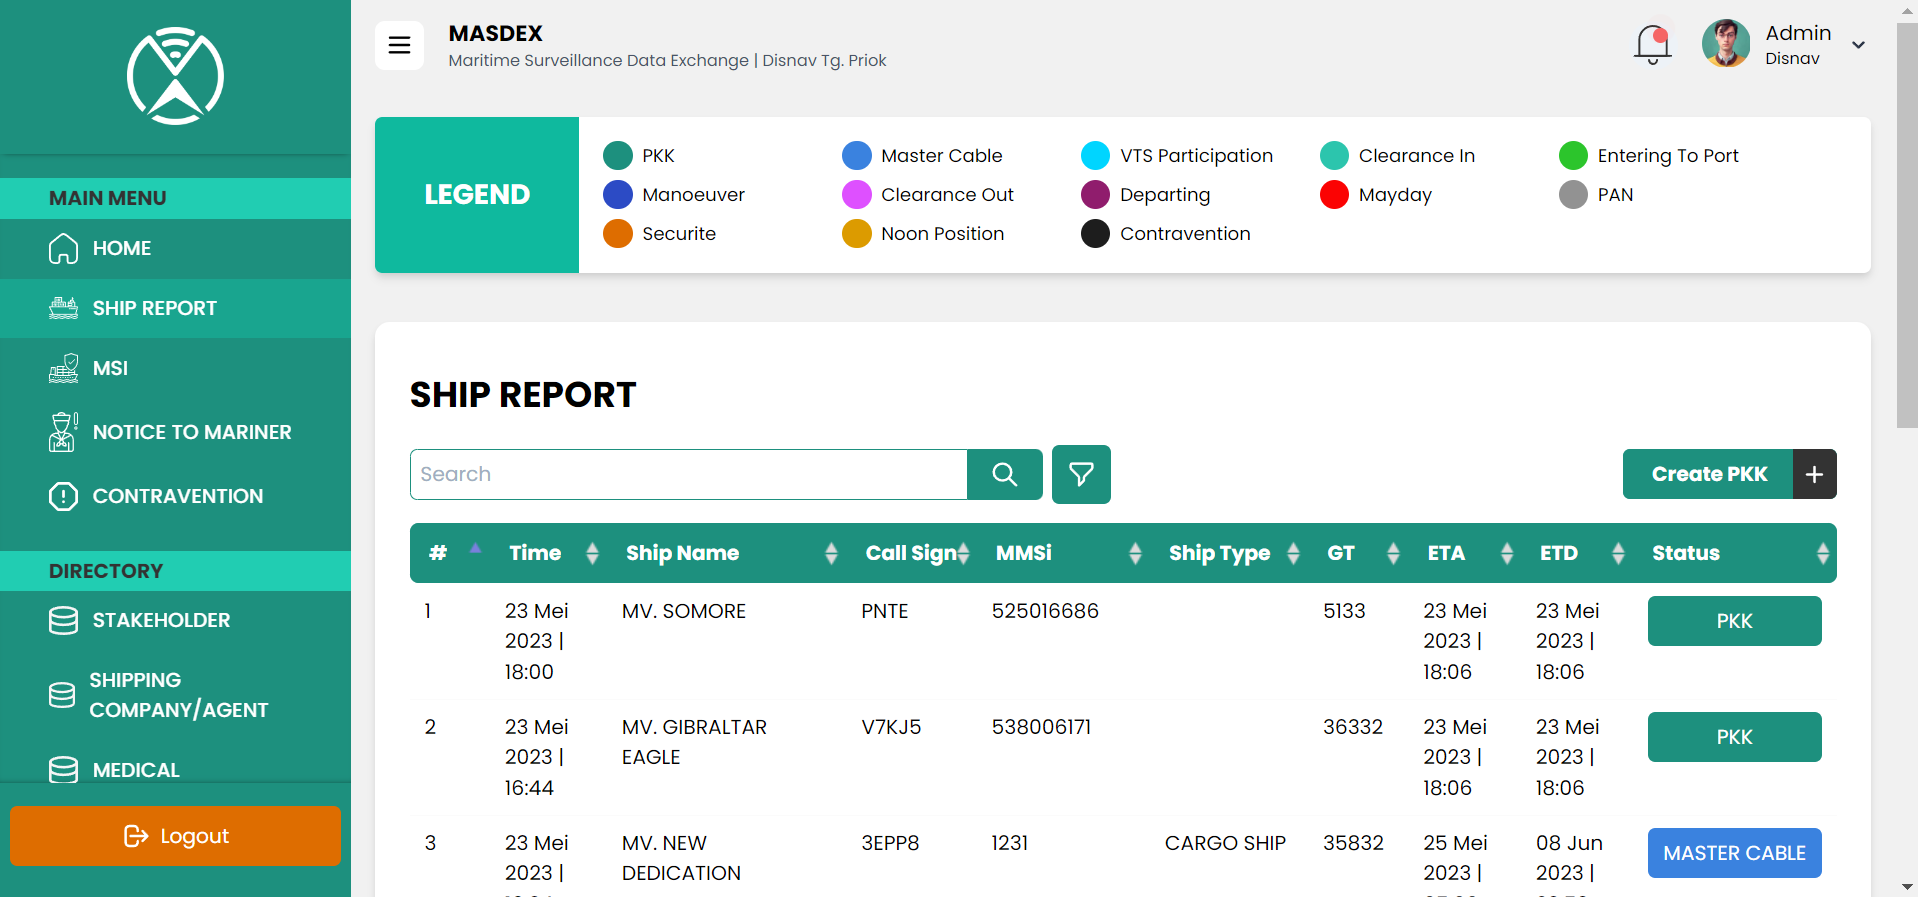The height and width of the screenshot is (897, 1918).
Task: Click the MV. SOMORE ship name
Action: point(684,611)
